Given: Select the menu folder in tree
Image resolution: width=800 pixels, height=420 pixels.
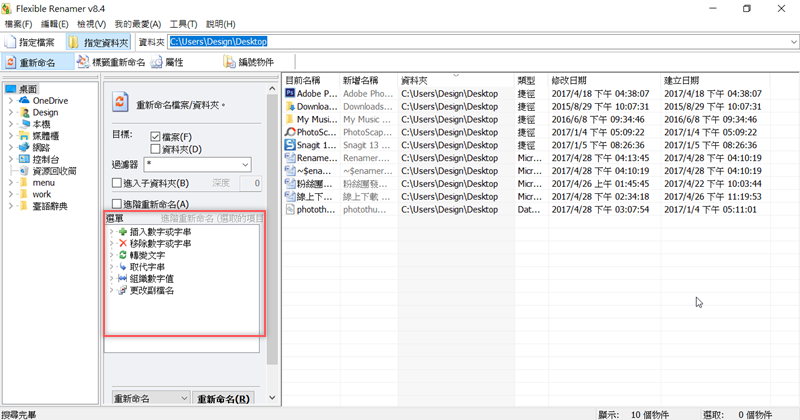Looking at the screenshot, I should click(x=43, y=183).
